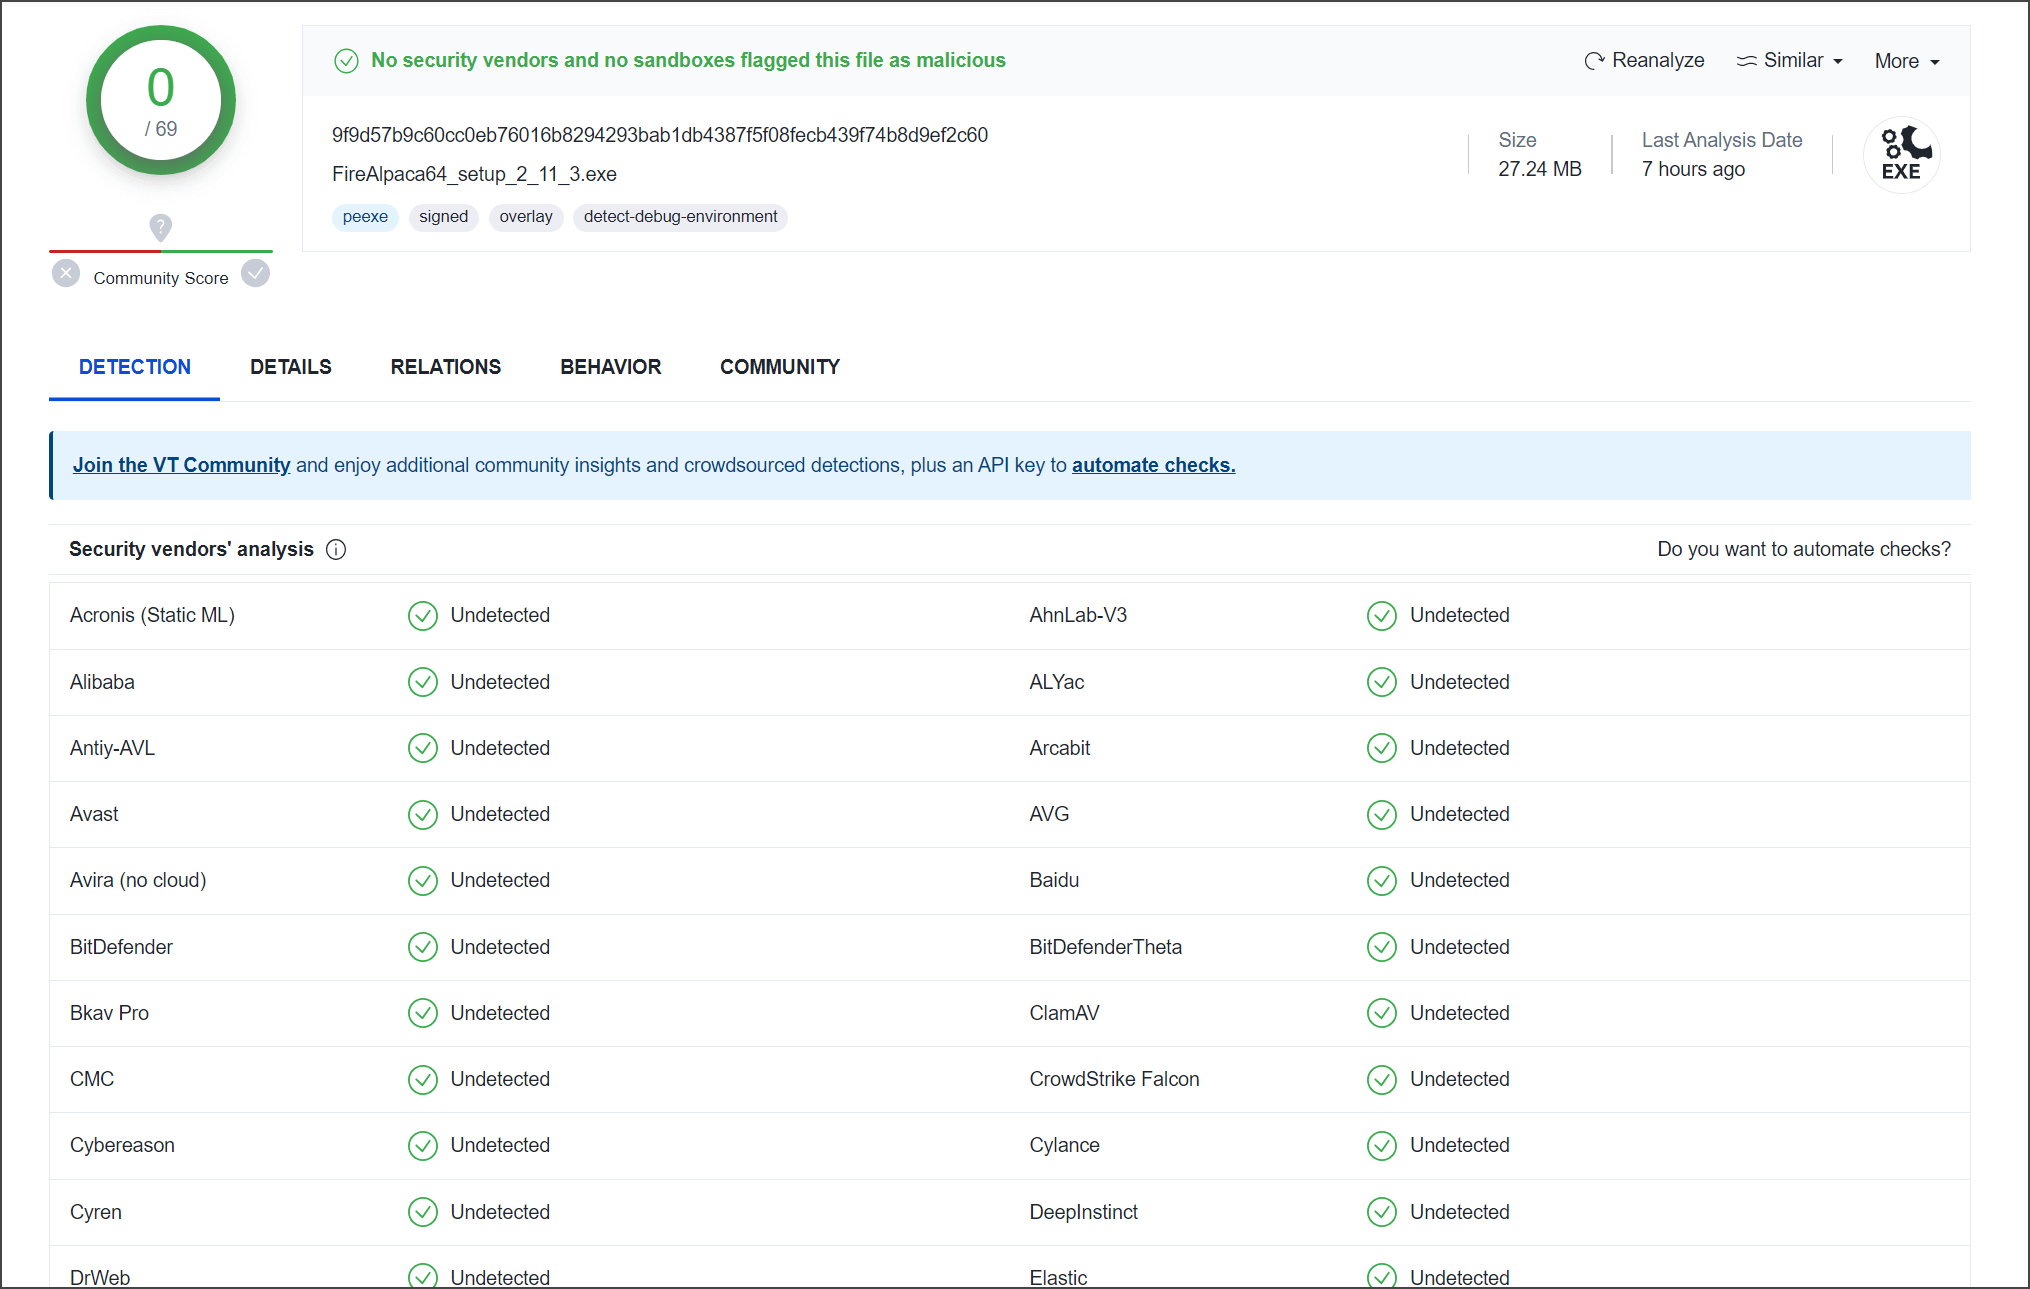This screenshot has height=1289, width=2030.
Task: Click the EXE file type icon
Action: [1901, 155]
